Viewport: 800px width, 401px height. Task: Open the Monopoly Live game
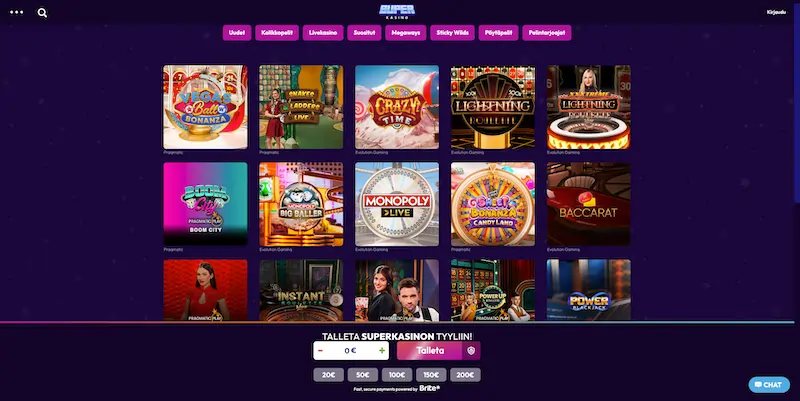click(x=397, y=204)
